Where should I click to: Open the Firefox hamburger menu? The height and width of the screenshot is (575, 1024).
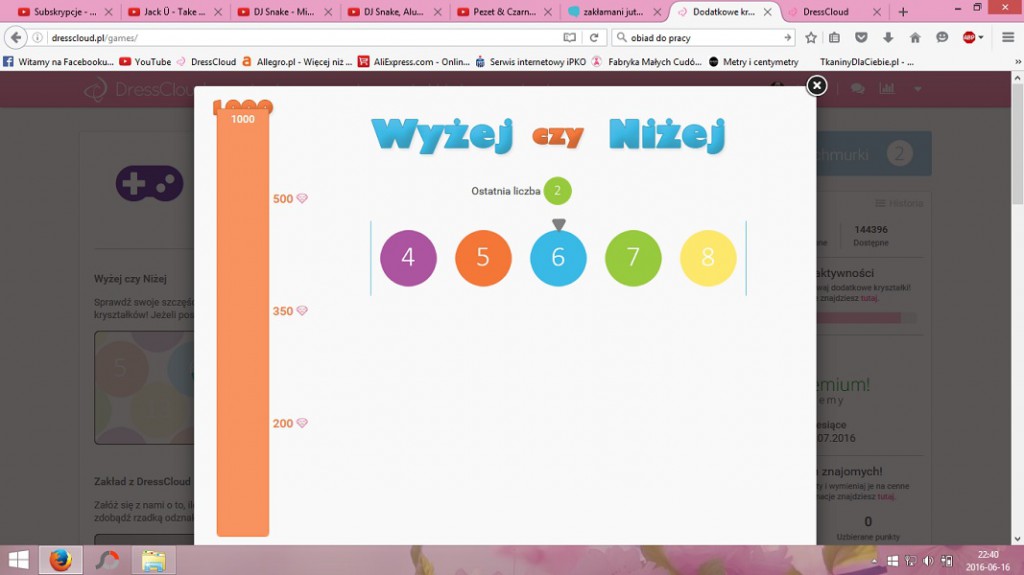(1005, 38)
